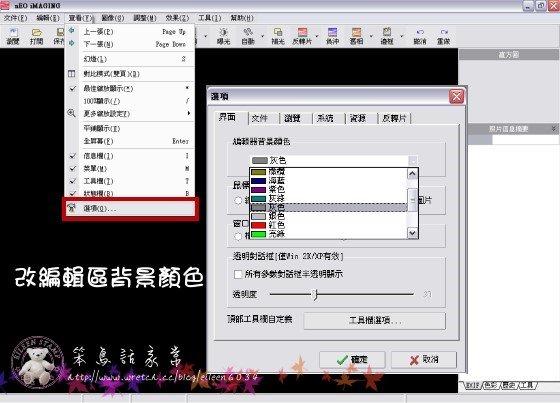Image resolution: width=560 pixels, height=403 pixels.
Task: Switch to the 文件 tab in the options dialog
Action: [264, 118]
